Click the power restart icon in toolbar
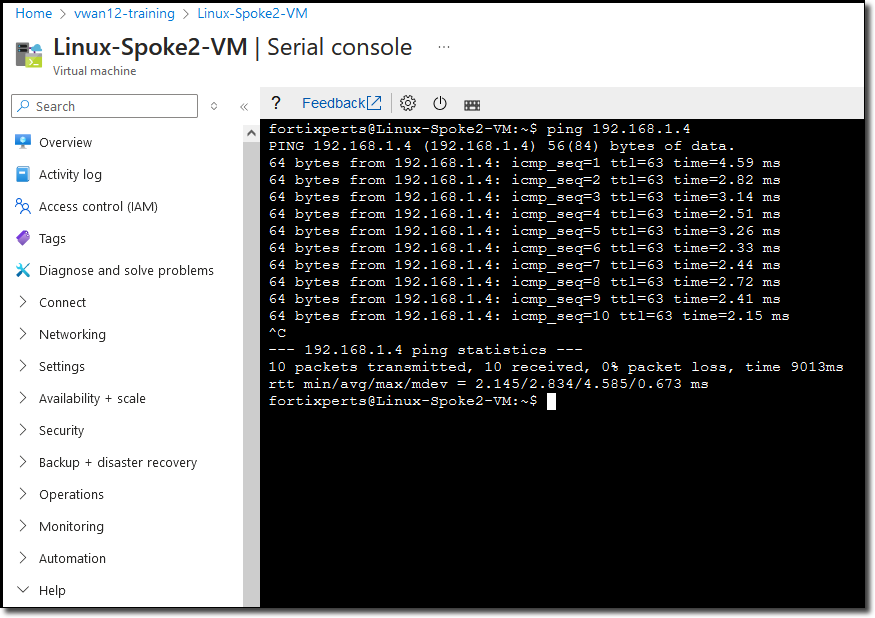Image resolution: width=875 pixels, height=618 pixels. click(440, 103)
